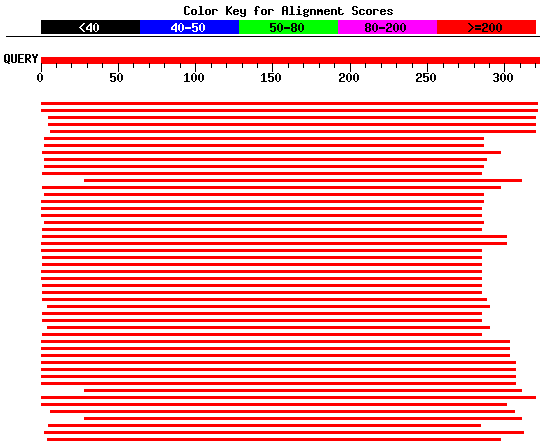Click the third alignment hit bar from top
This screenshot has width=543, height=444.
[292, 117]
